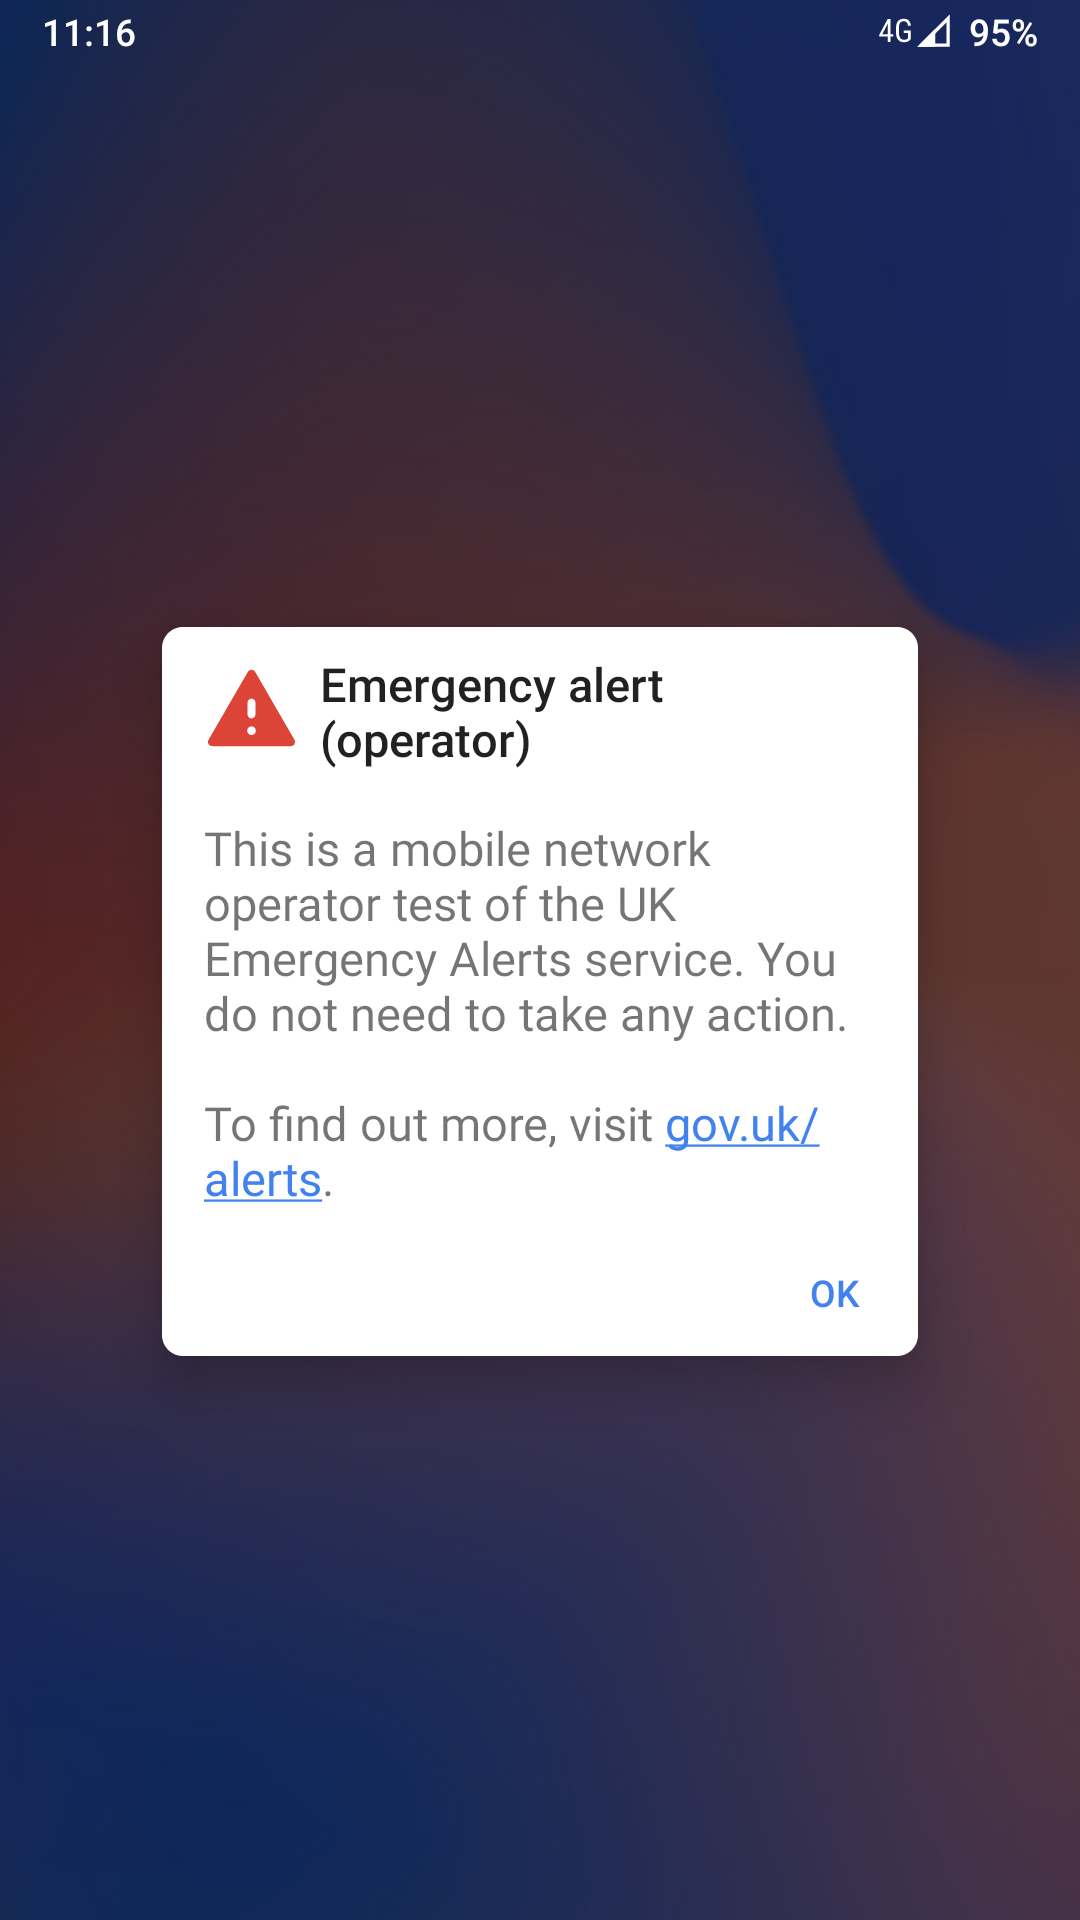Tap the blurred wallpaper above the dialog

pos(540,340)
